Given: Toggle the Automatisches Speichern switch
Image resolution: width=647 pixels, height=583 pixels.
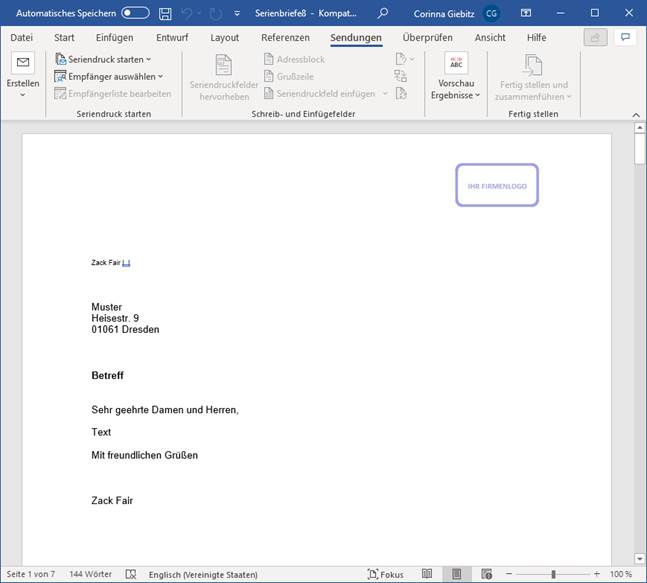Looking at the screenshot, I should pos(135,14).
